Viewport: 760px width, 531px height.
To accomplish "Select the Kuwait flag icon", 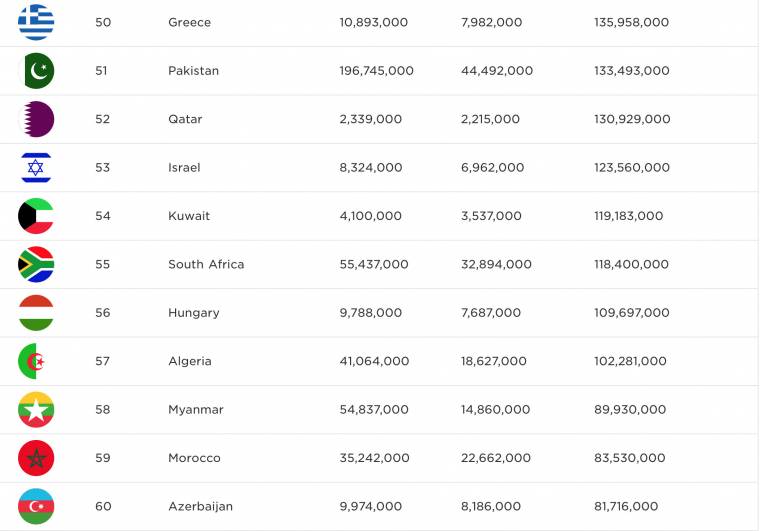I will pos(36,216).
